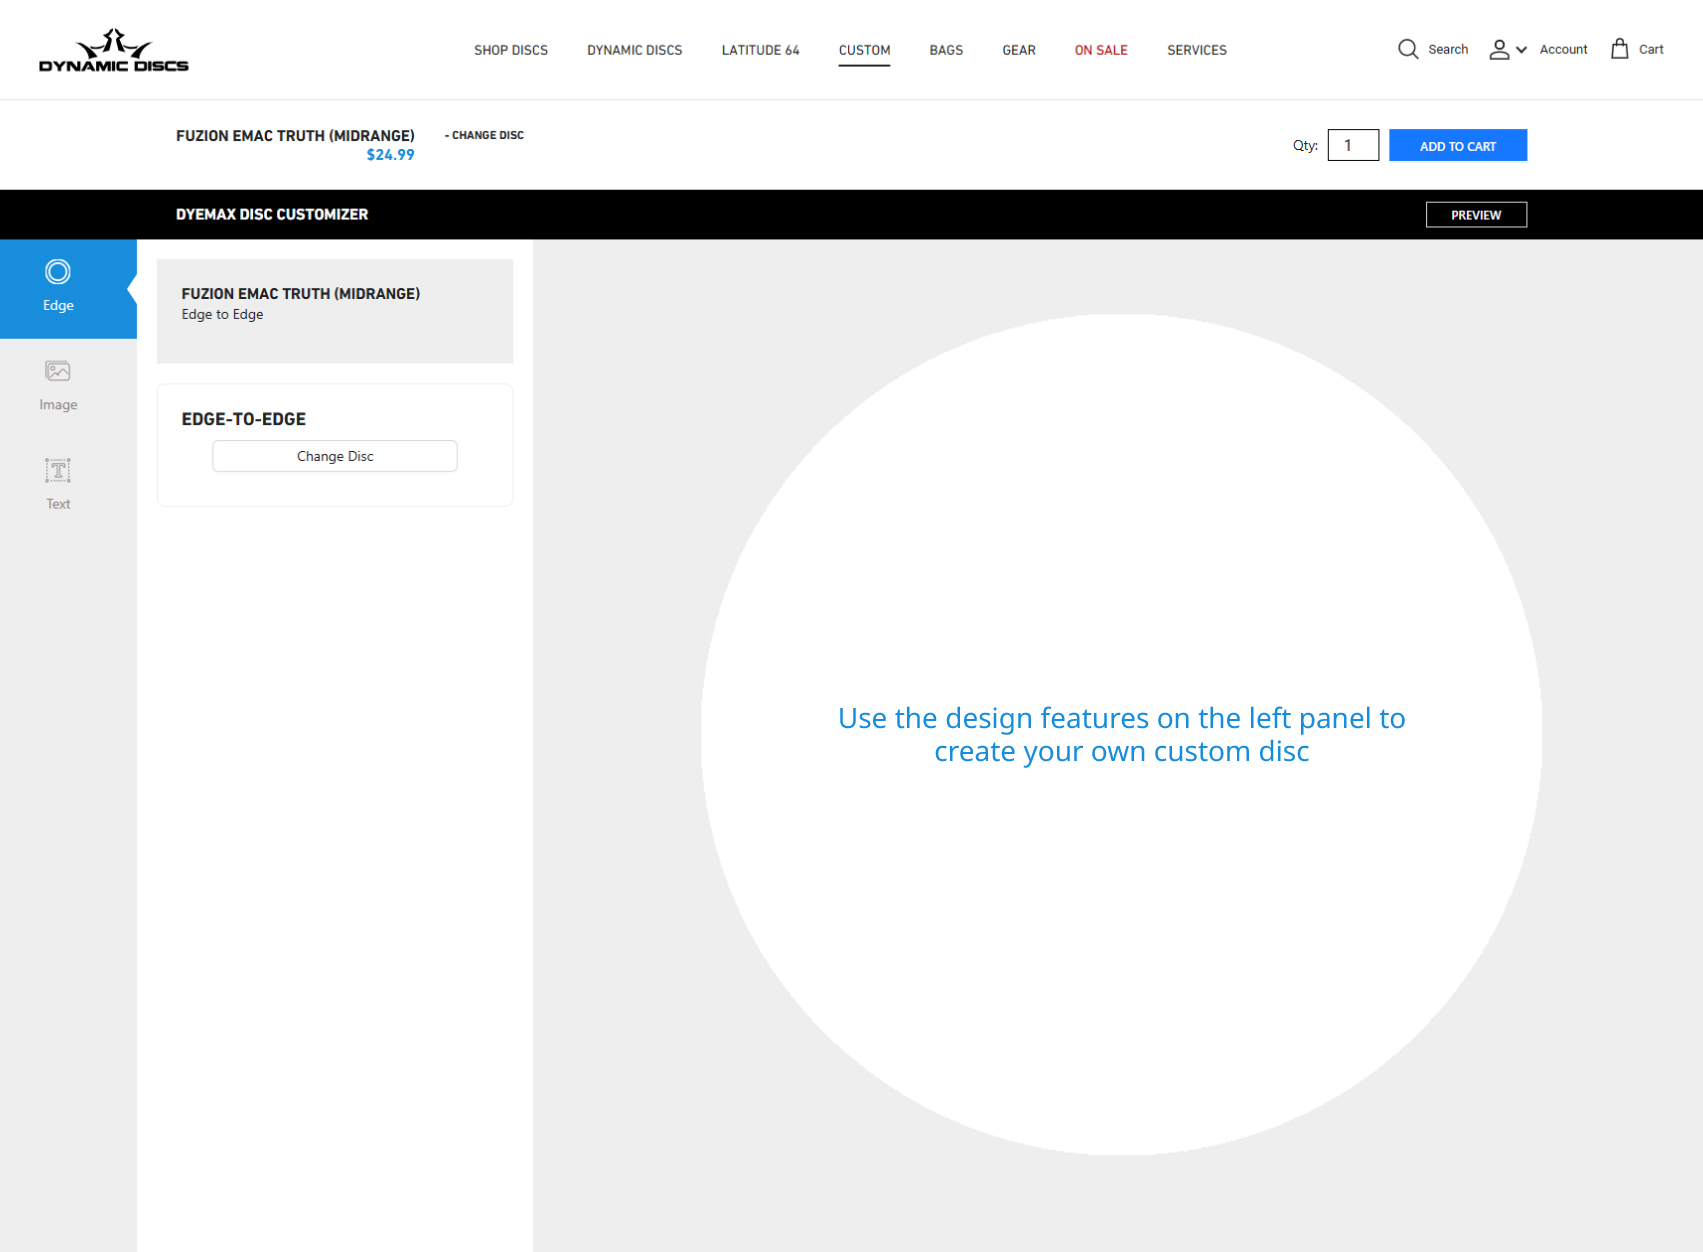Screen dimensions: 1703x1252
Task: Open the Bags menu
Action: click(946, 50)
